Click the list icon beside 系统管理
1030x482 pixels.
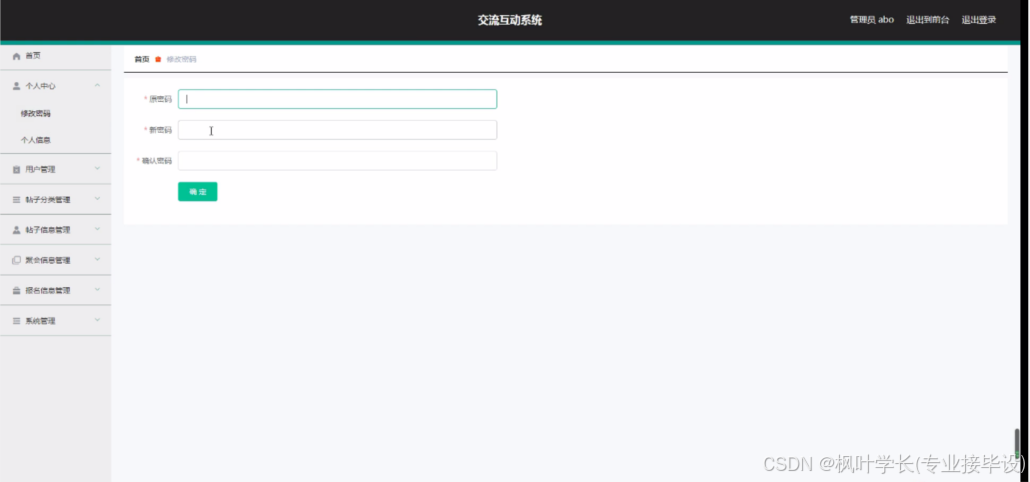pos(16,321)
